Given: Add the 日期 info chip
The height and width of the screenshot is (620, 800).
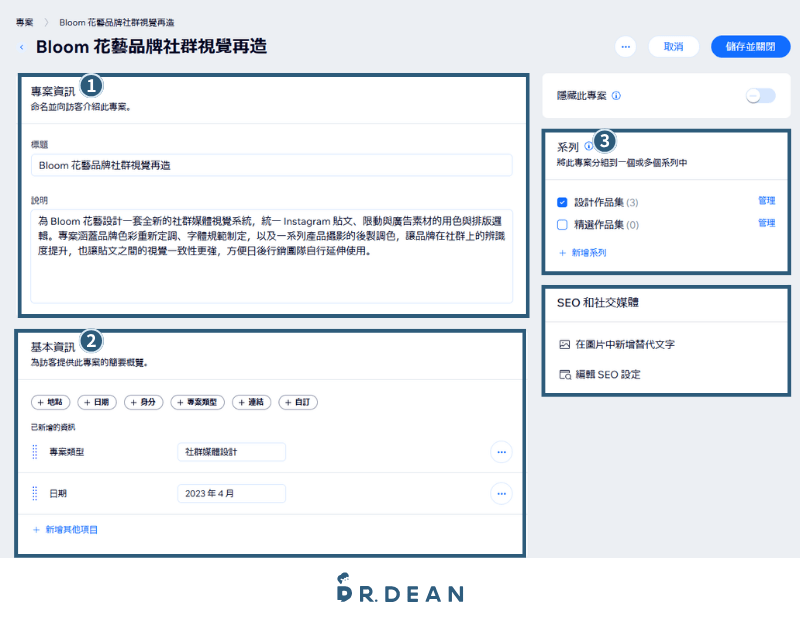Looking at the screenshot, I should pos(97,403).
